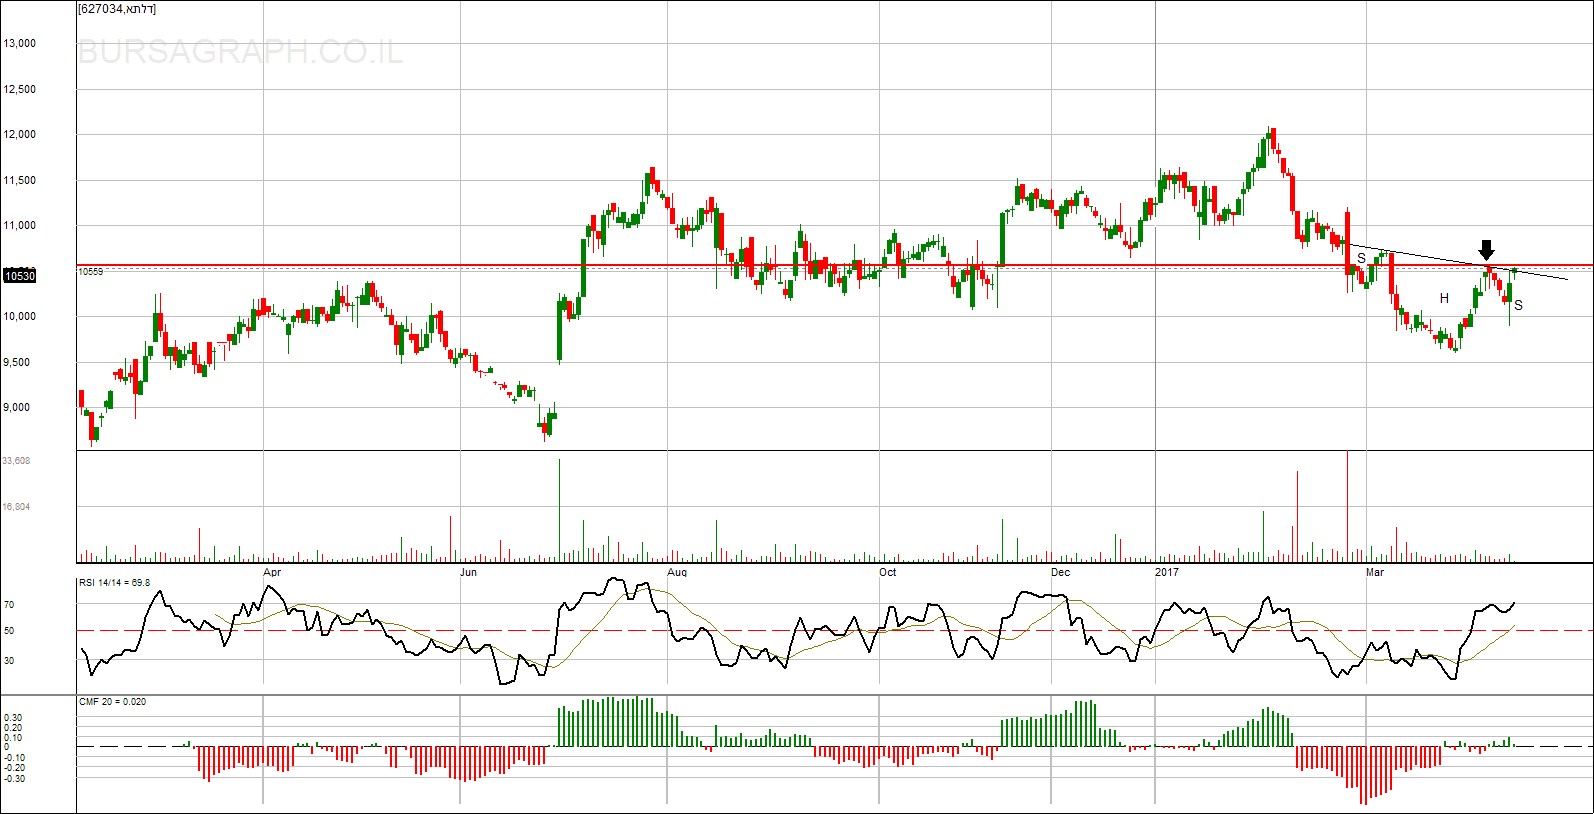1594x814 pixels.
Task: Click the Mar label on time axis
Action: click(x=1375, y=572)
